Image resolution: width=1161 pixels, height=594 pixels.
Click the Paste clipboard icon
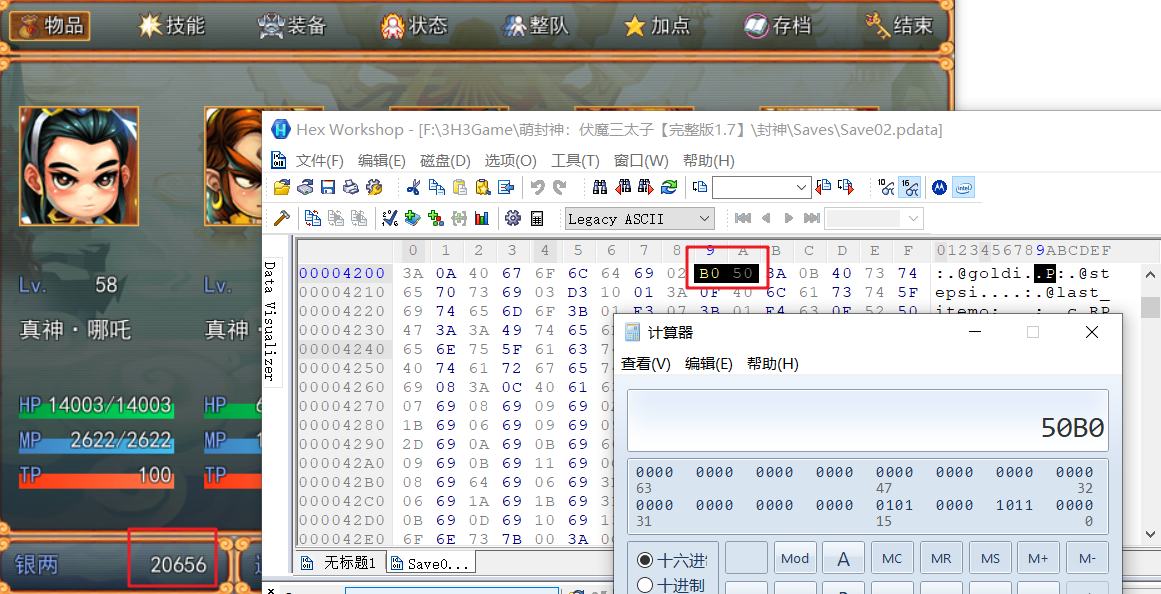click(460, 187)
